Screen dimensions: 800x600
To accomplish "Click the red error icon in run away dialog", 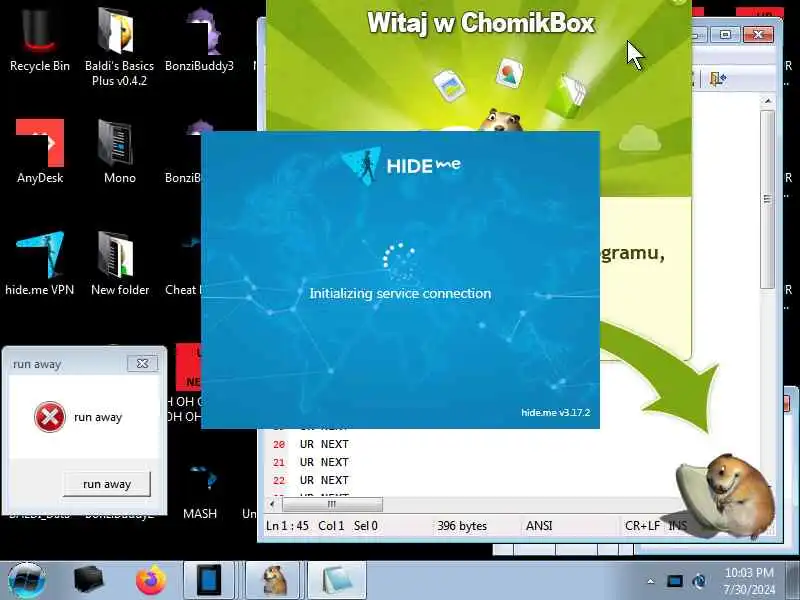I will 49,417.
